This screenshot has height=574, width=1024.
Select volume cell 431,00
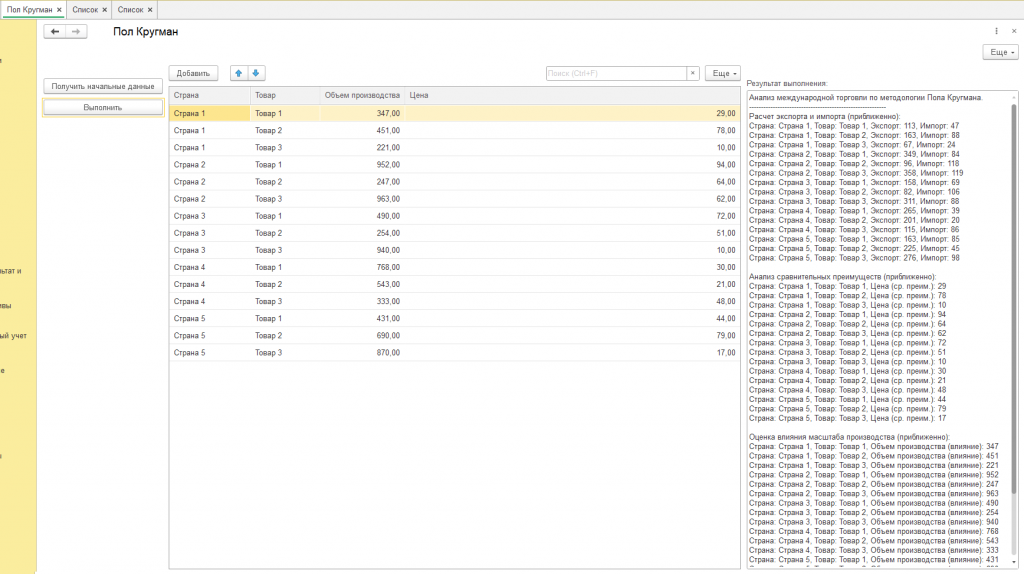[x=362, y=319]
